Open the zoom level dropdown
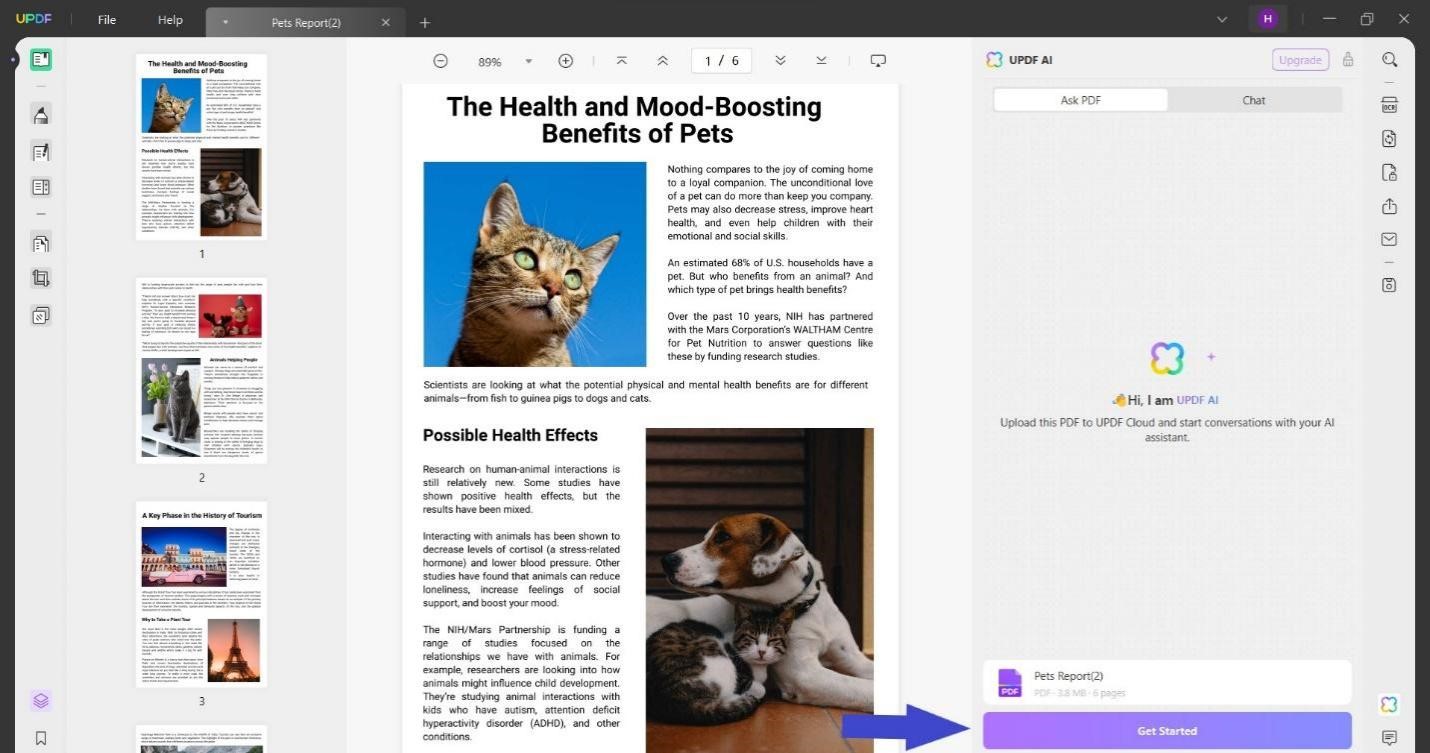 click(530, 61)
